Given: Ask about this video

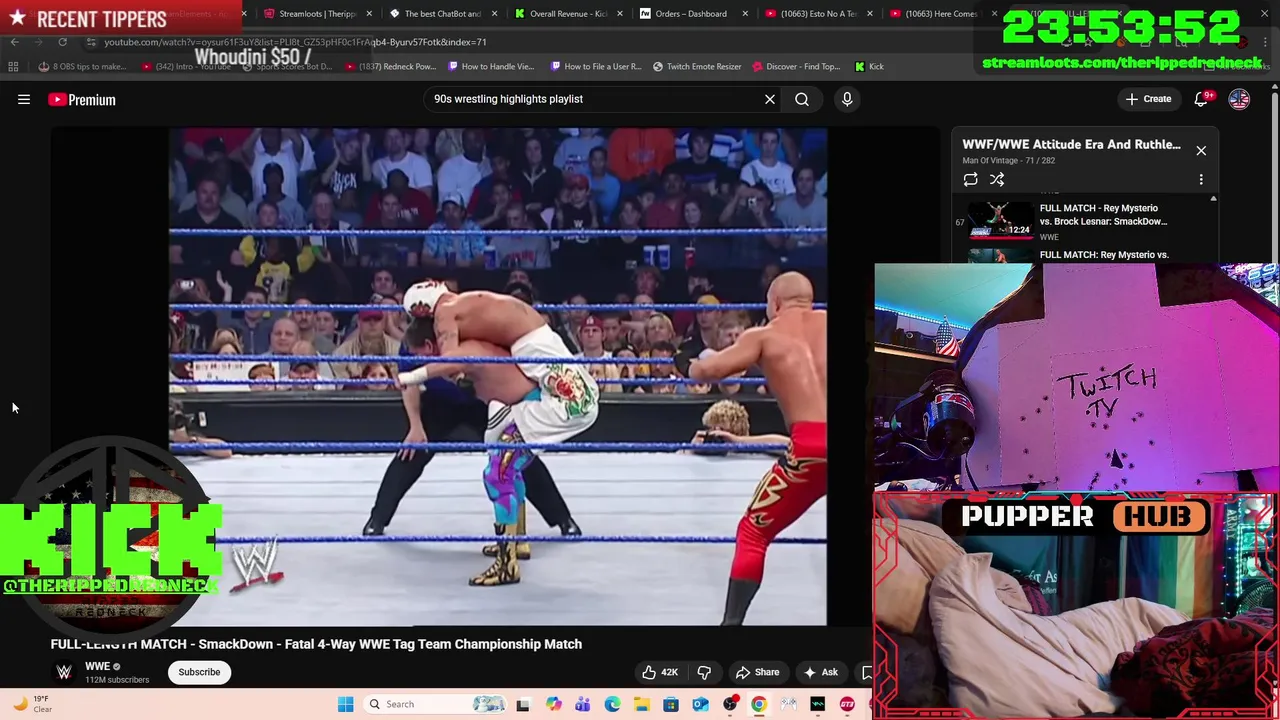Looking at the screenshot, I should point(820,672).
